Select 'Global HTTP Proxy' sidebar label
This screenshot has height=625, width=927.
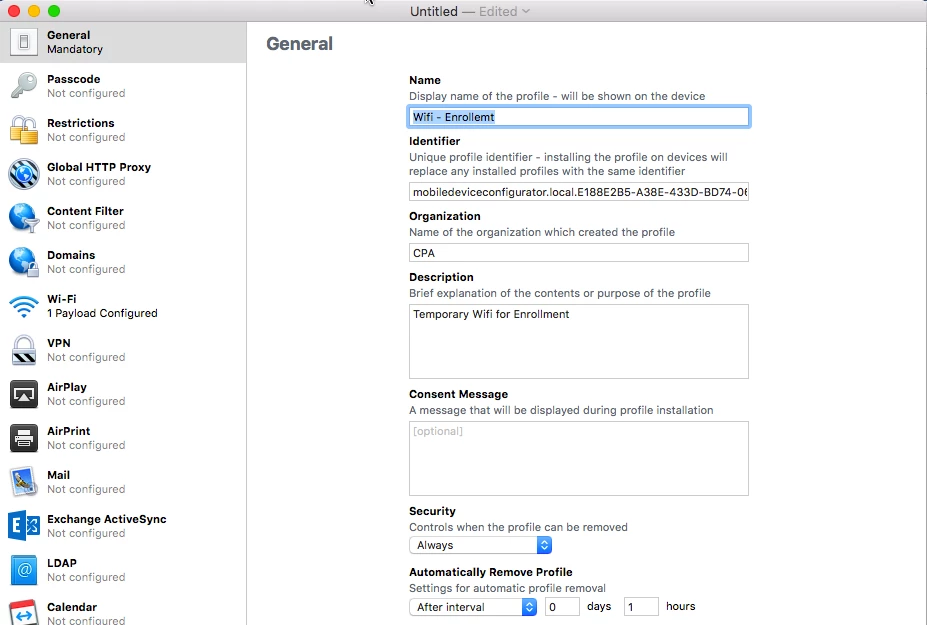(99, 167)
